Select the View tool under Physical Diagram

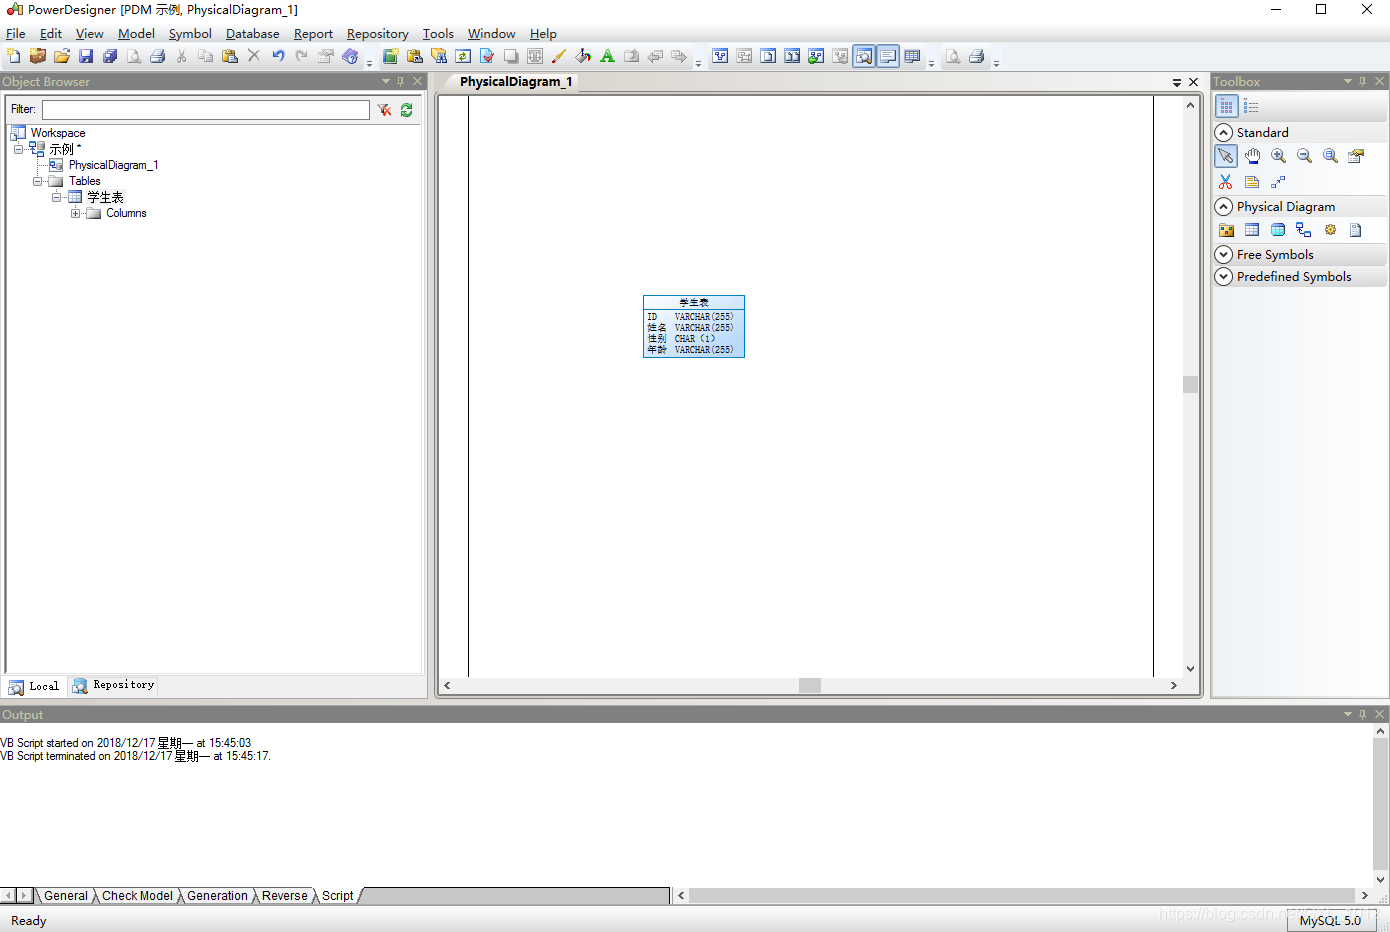click(x=1278, y=230)
